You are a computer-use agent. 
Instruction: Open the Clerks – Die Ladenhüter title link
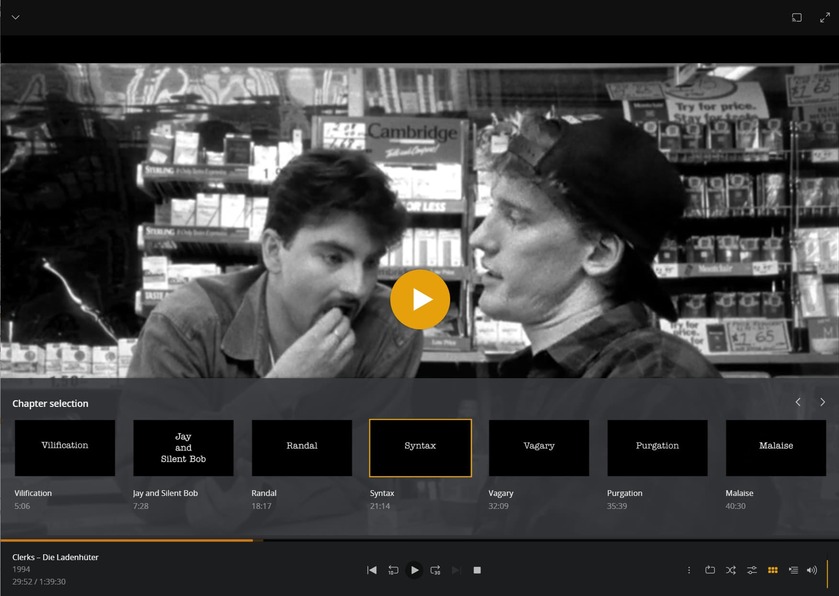55,557
